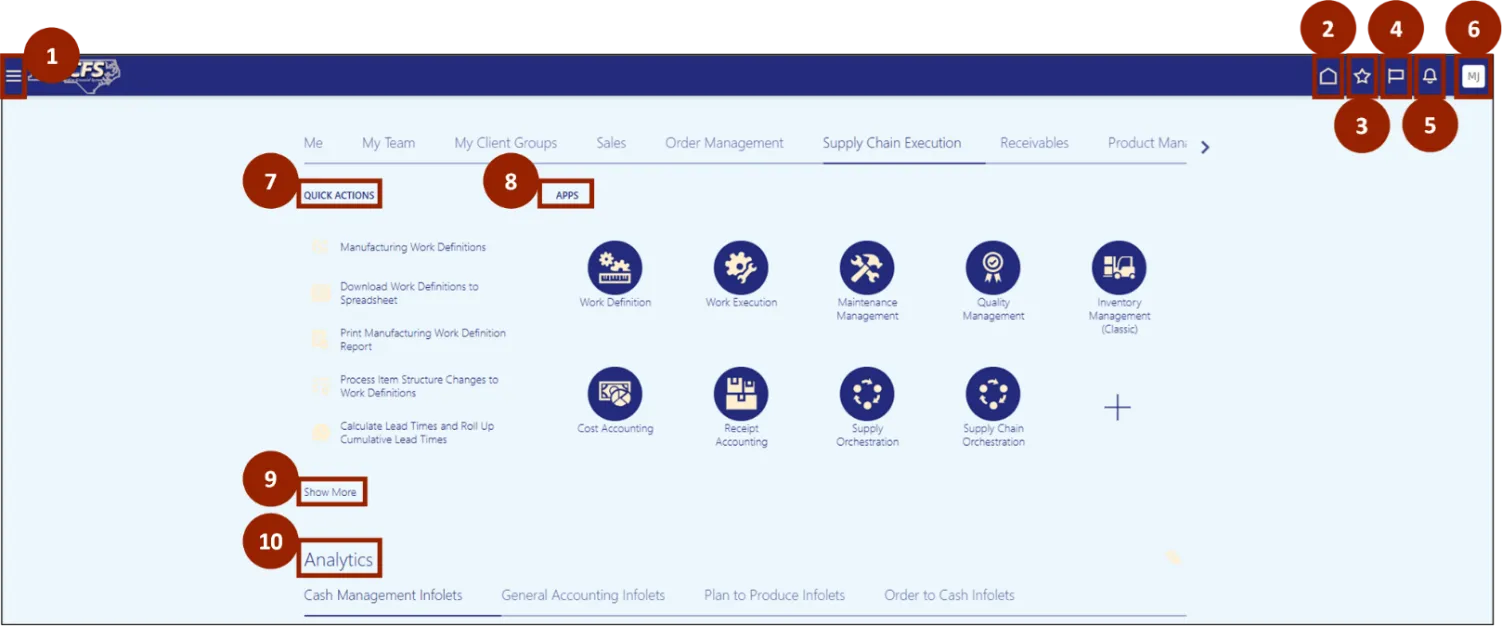
Task: Open the hamburger navigator menu
Action: point(13,76)
